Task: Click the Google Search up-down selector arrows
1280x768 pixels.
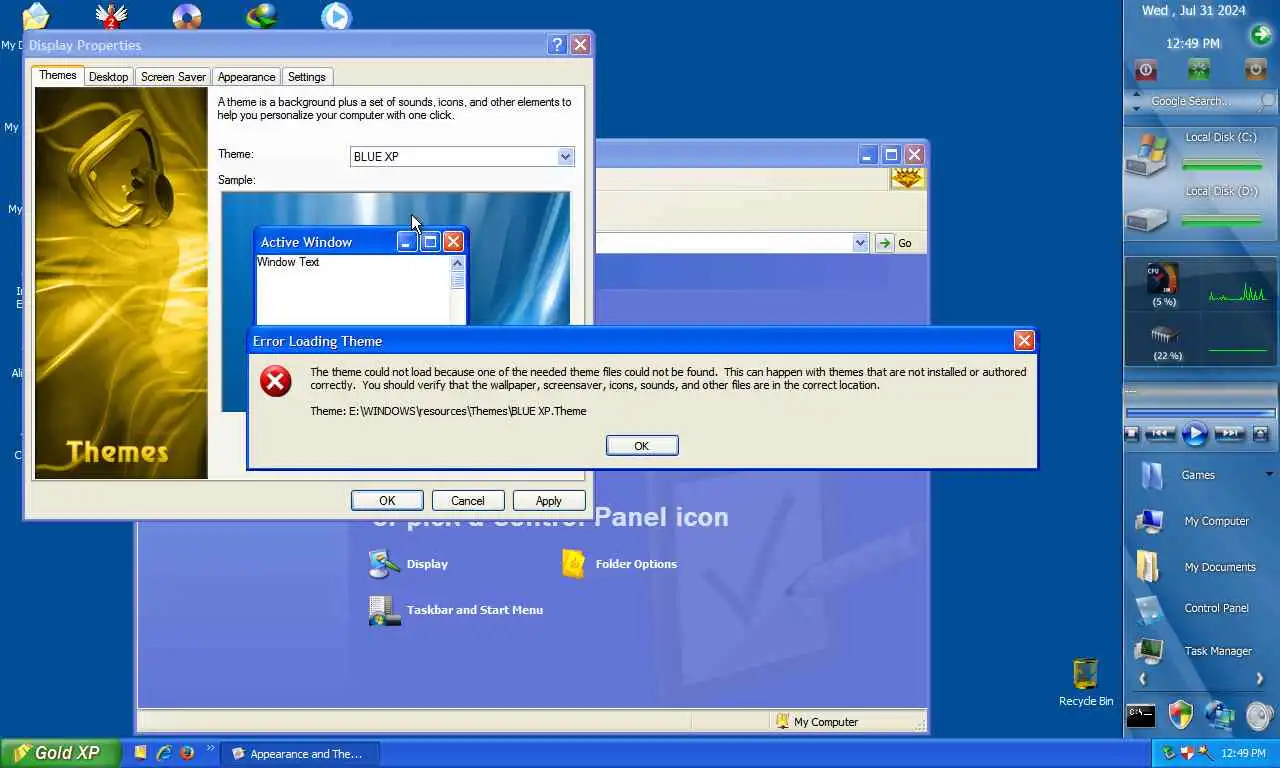Action: click(x=1136, y=101)
